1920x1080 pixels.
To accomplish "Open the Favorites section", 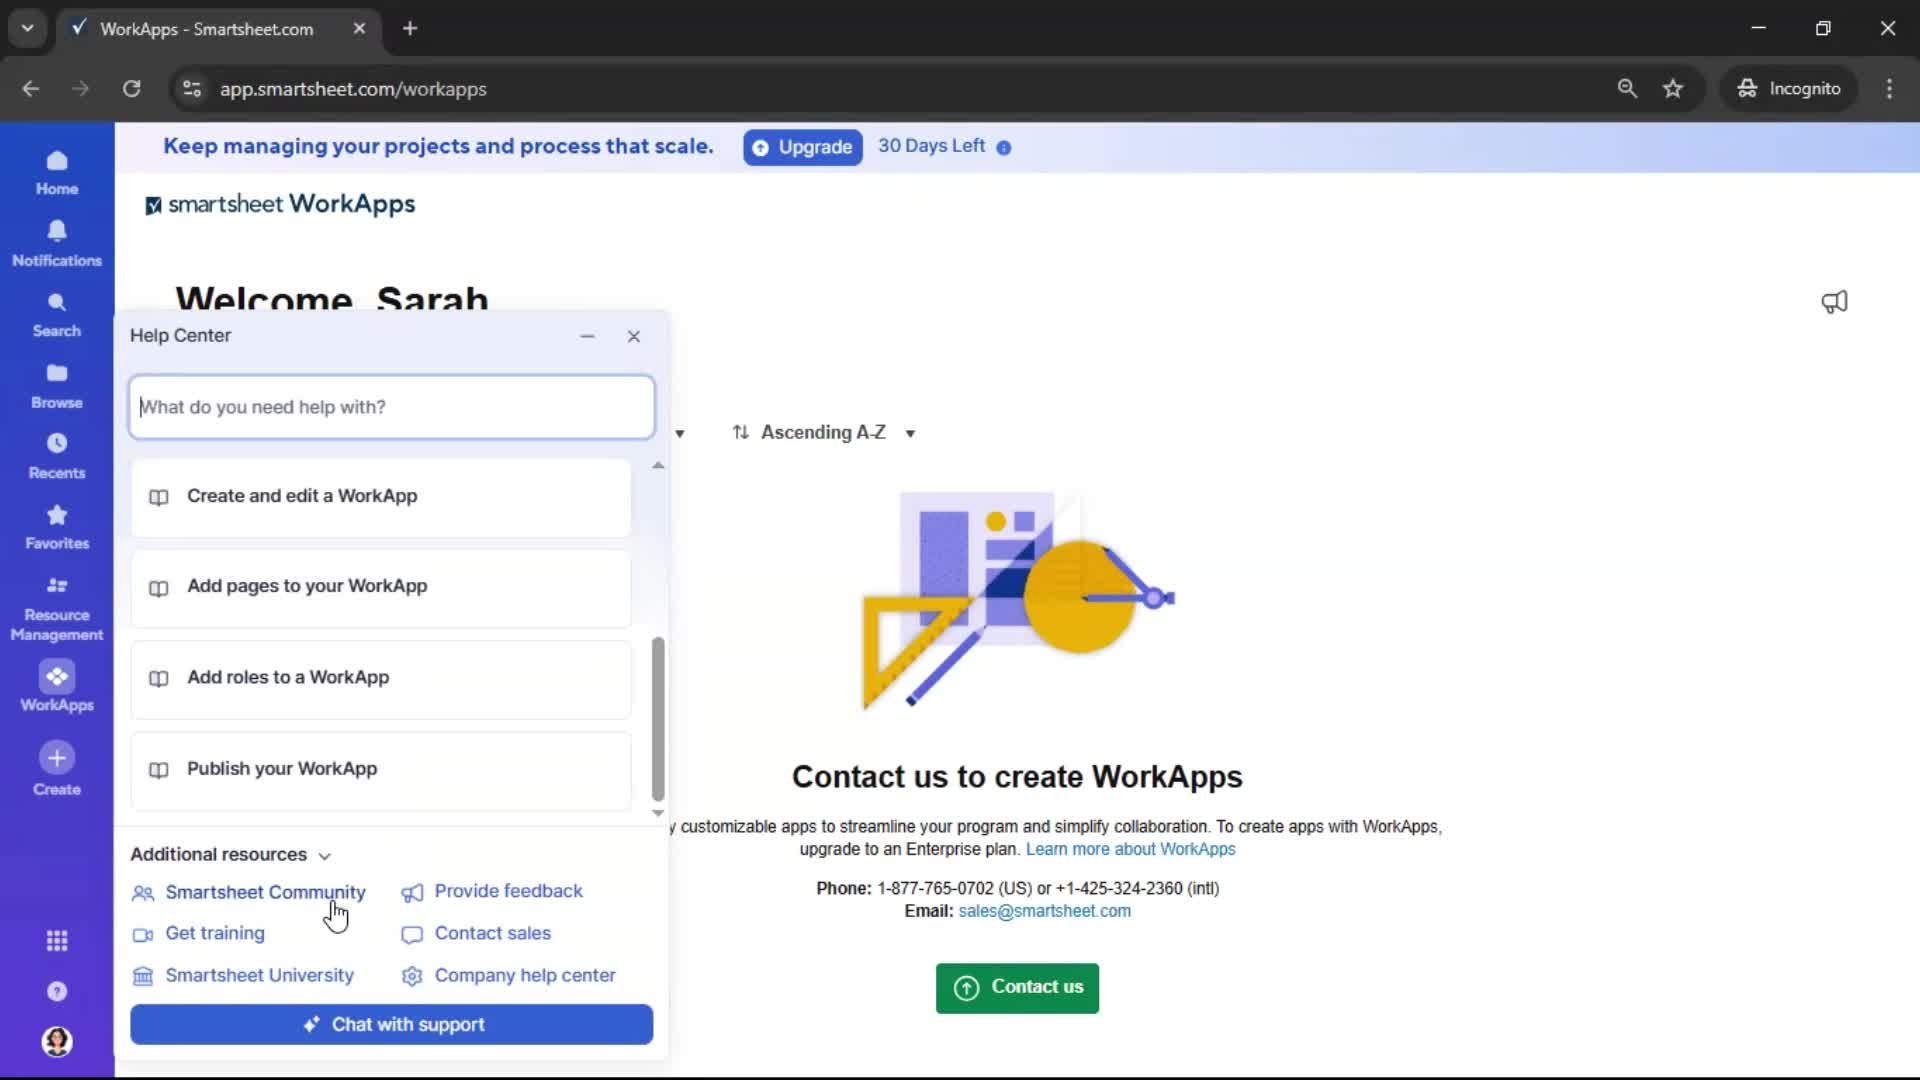I will click(x=56, y=526).
